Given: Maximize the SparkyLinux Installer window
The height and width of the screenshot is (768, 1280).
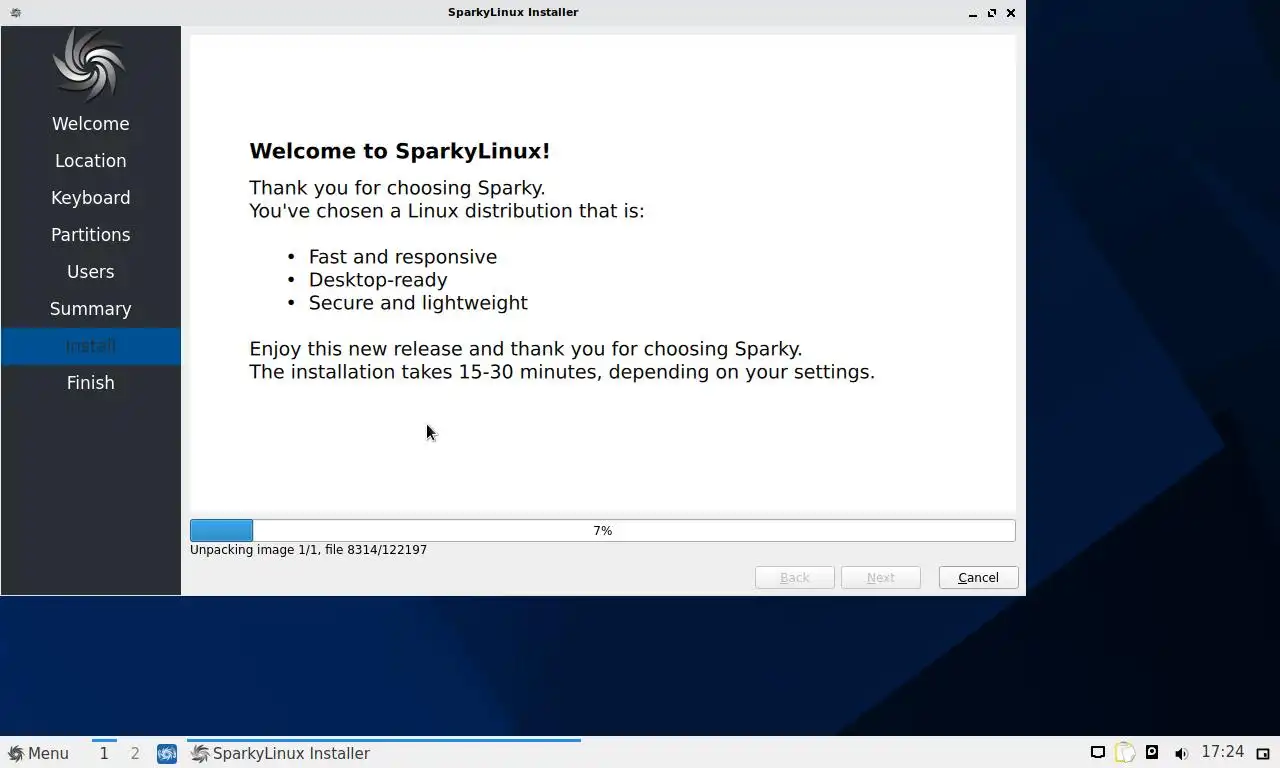Looking at the screenshot, I should click(992, 13).
